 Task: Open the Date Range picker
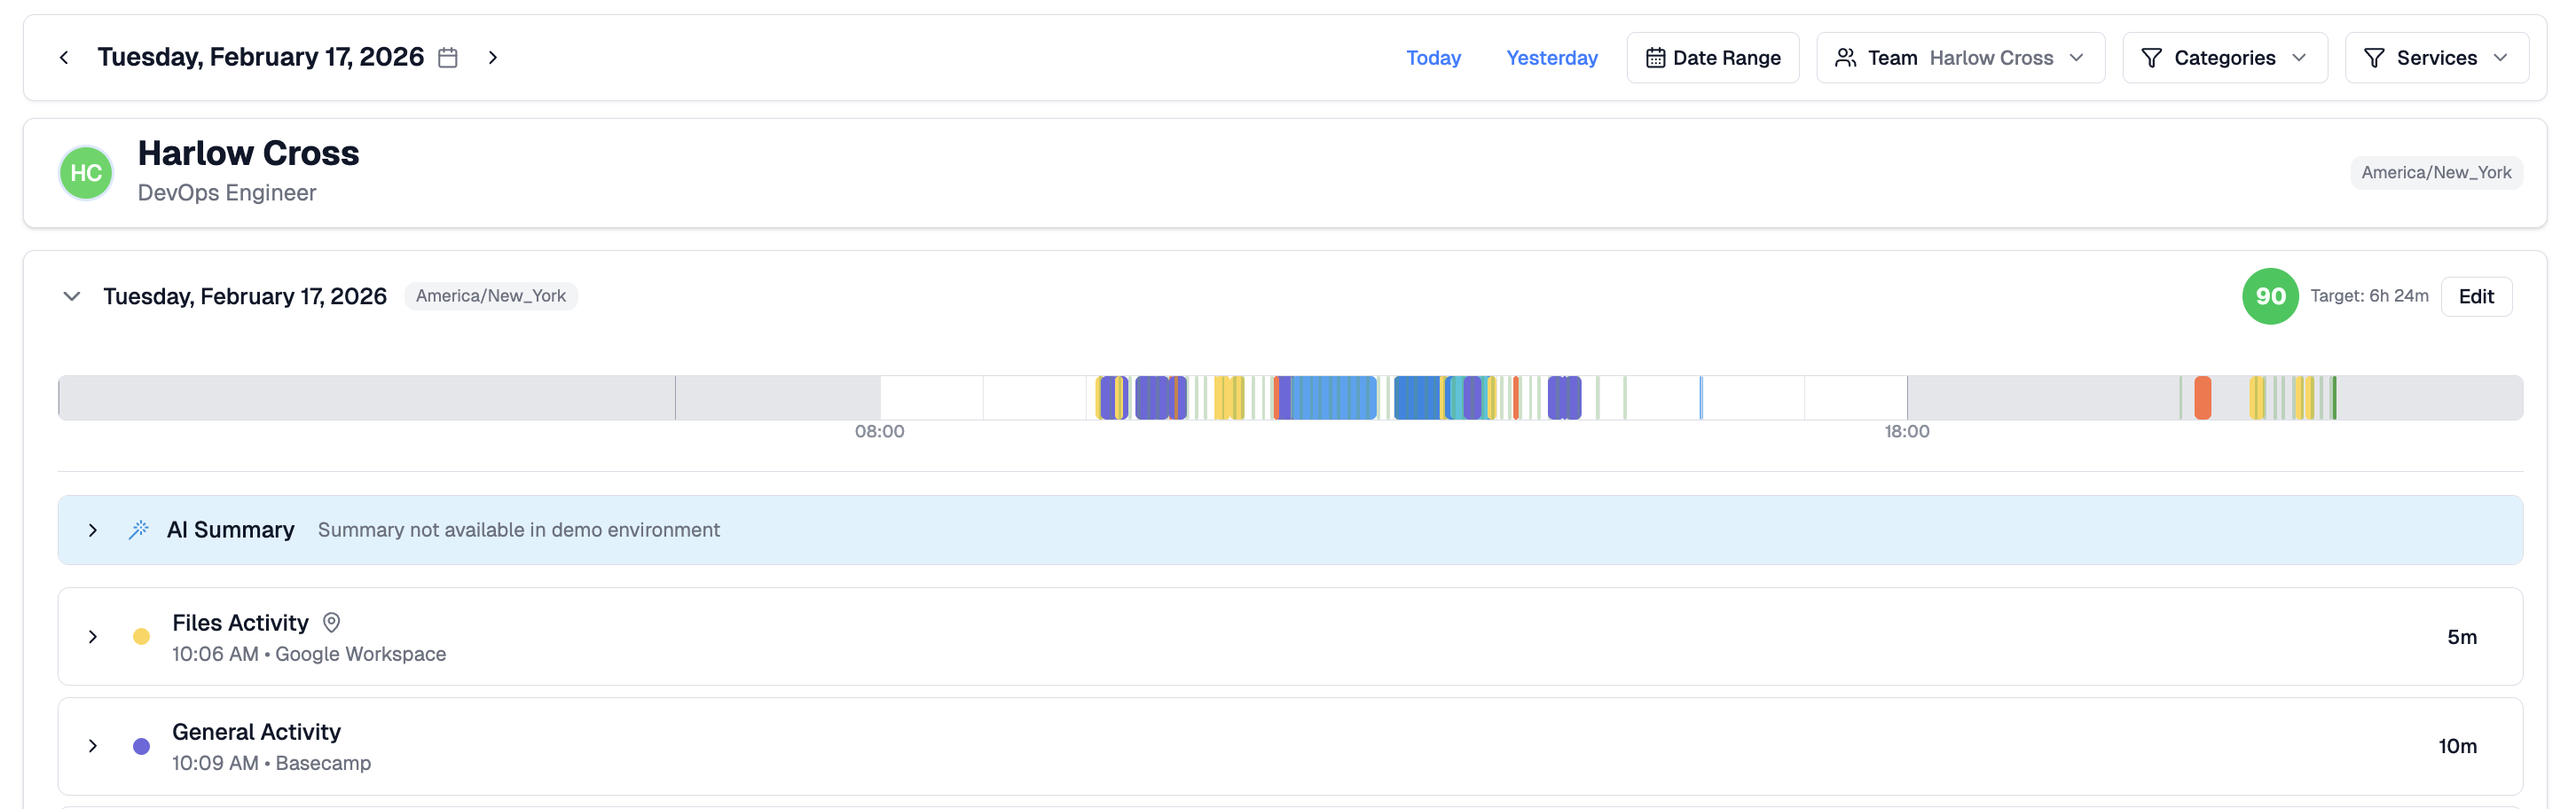(x=1712, y=58)
